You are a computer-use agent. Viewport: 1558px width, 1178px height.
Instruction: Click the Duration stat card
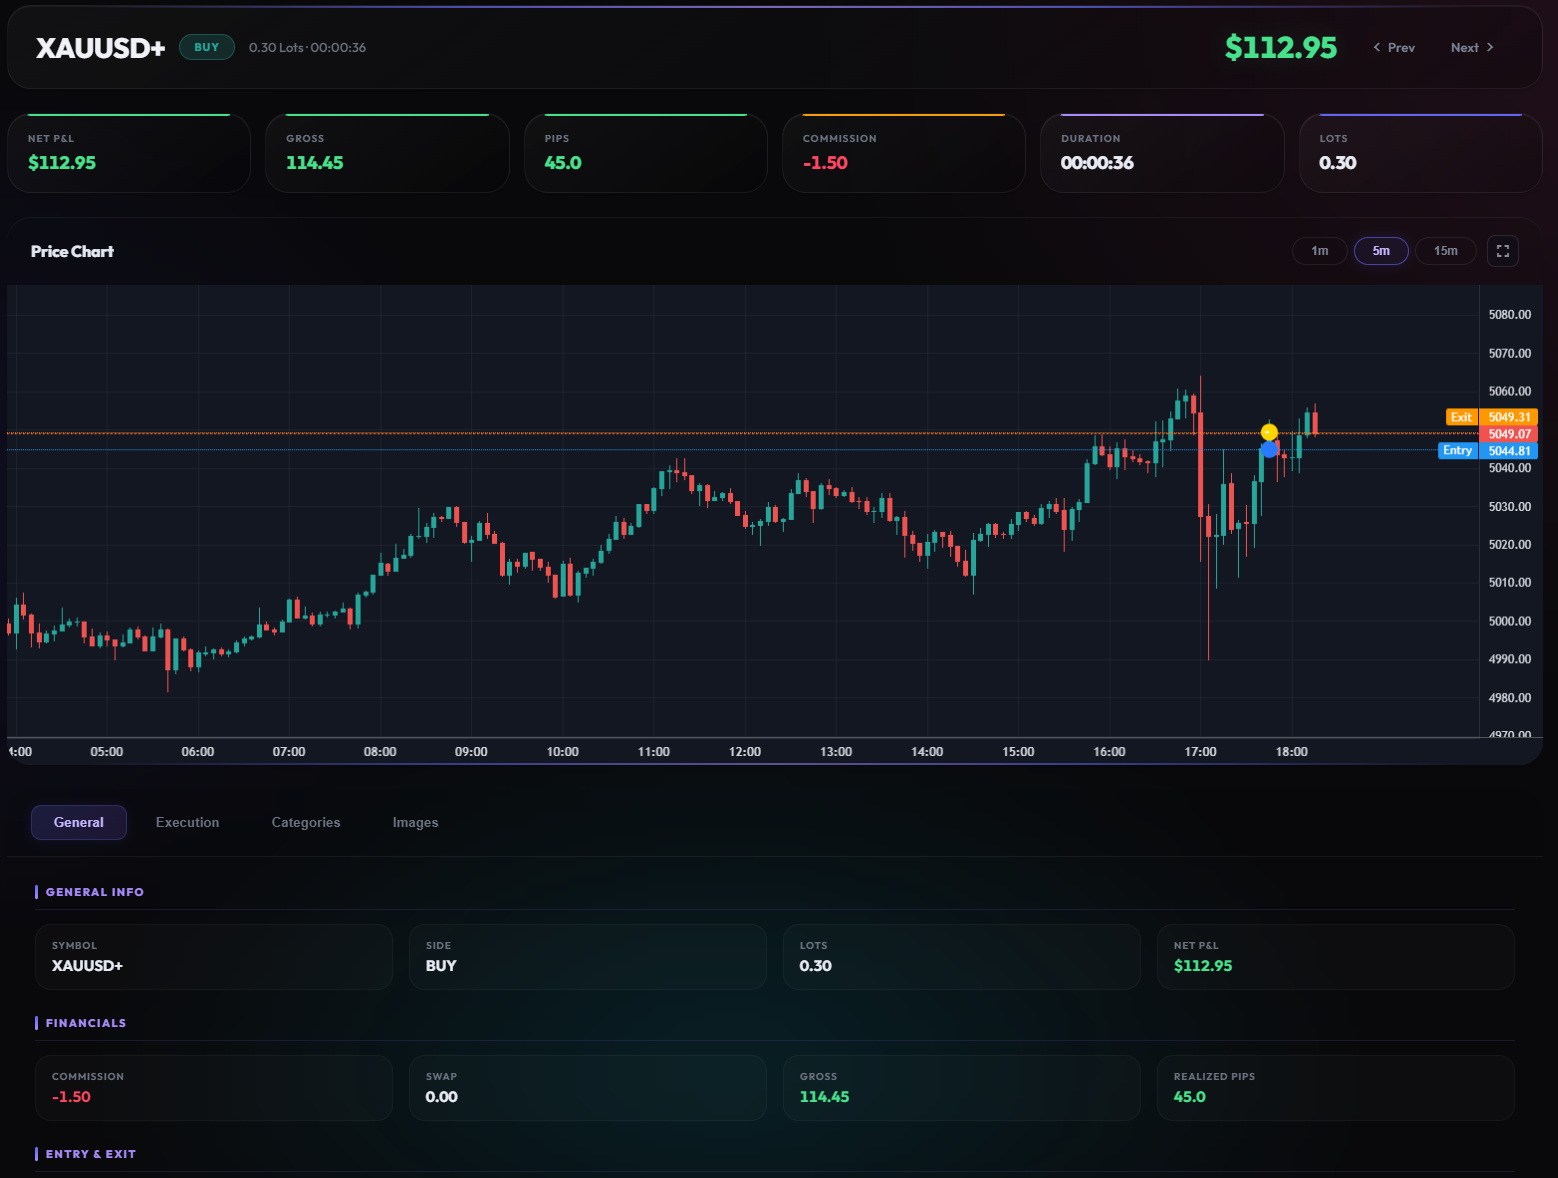[1162, 153]
